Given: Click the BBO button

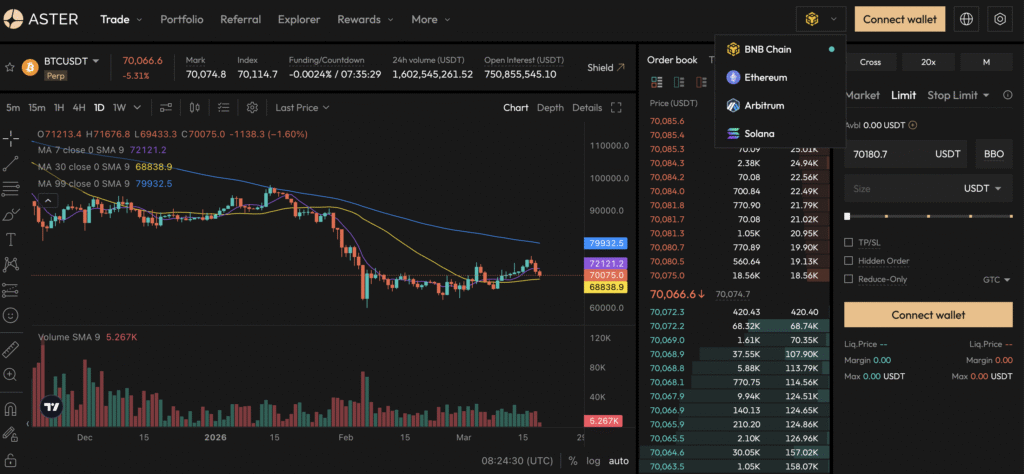Looking at the screenshot, I should pos(994,154).
